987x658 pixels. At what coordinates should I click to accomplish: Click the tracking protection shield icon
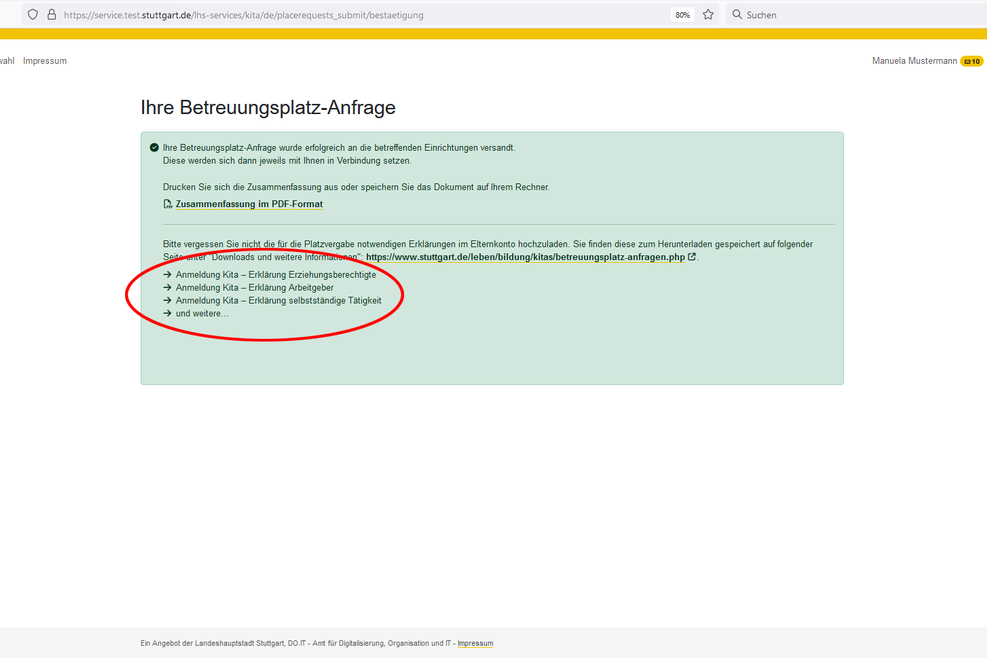click(x=33, y=15)
